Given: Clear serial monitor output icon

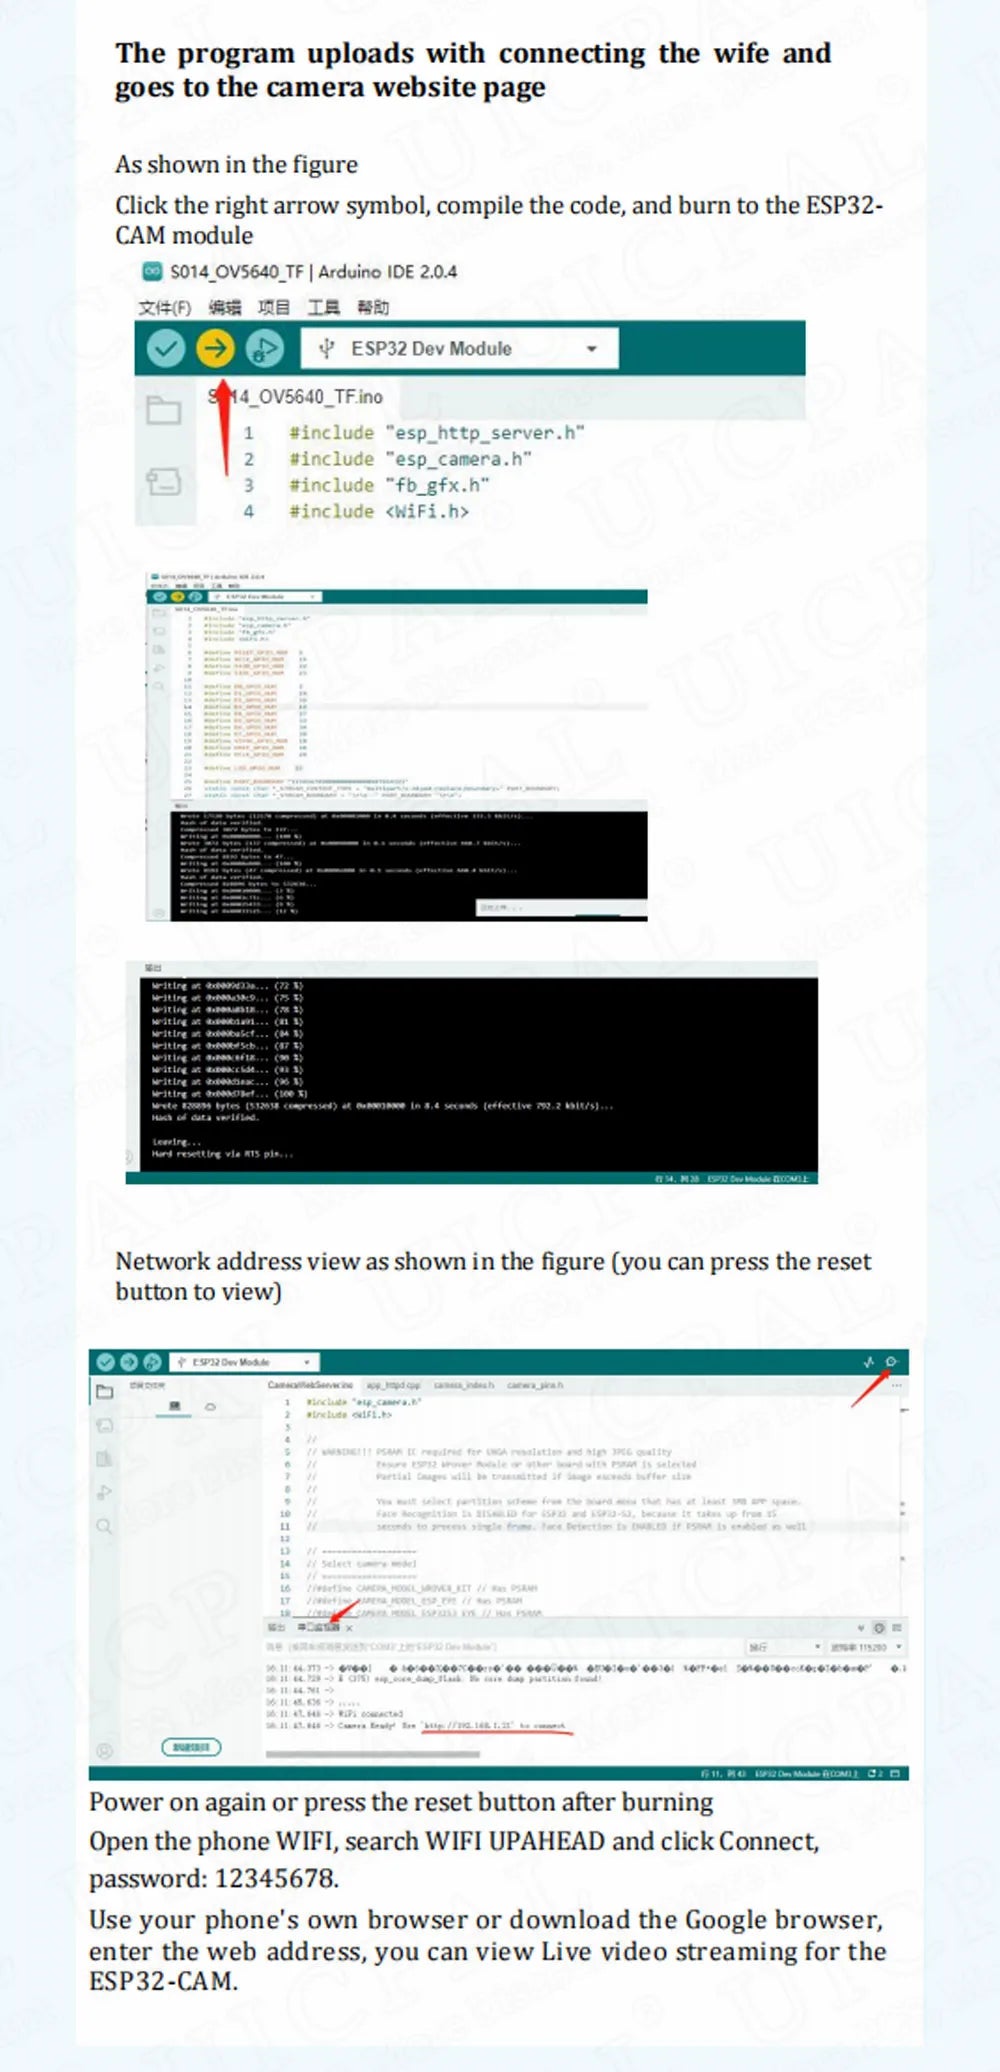Looking at the screenshot, I should 897,1628.
